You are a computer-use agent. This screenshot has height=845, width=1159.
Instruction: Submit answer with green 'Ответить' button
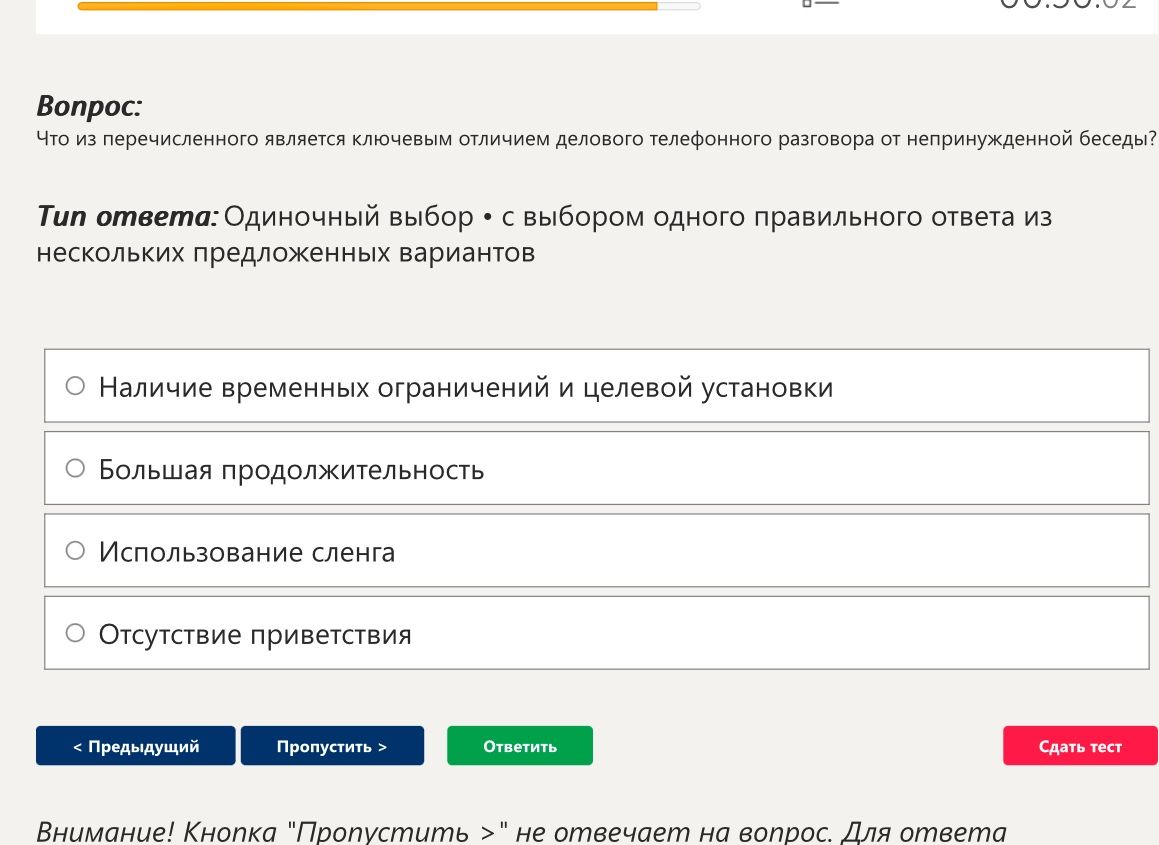click(x=520, y=746)
